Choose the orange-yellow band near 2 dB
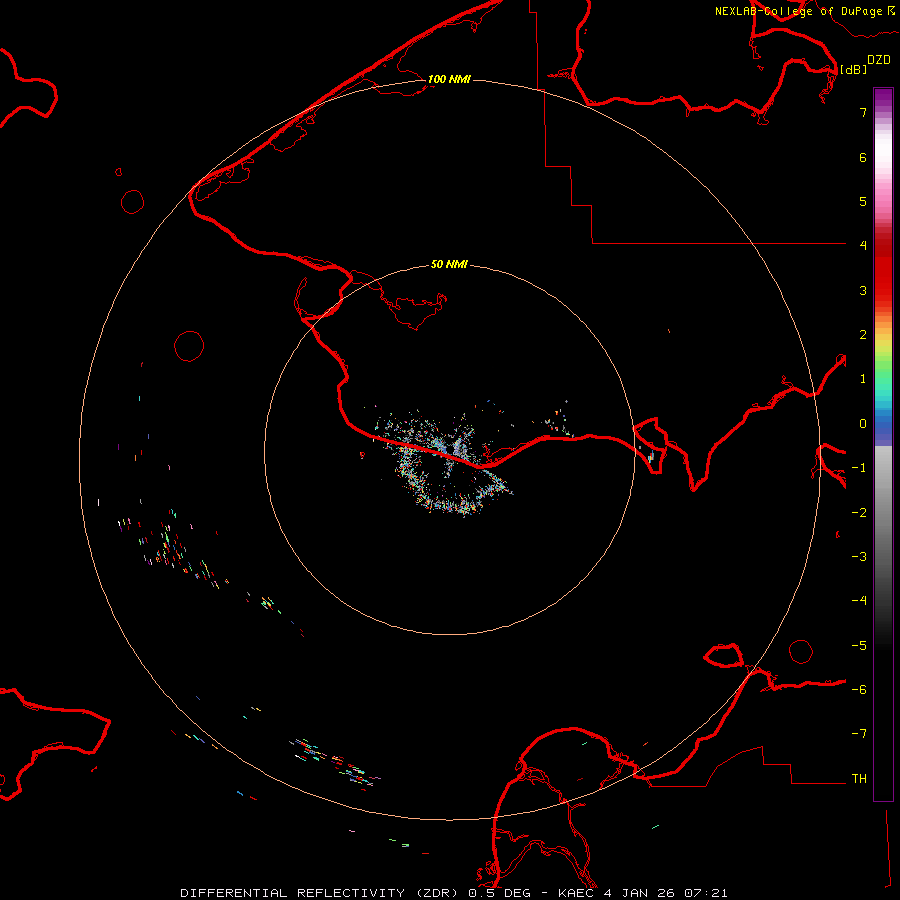 click(x=883, y=335)
